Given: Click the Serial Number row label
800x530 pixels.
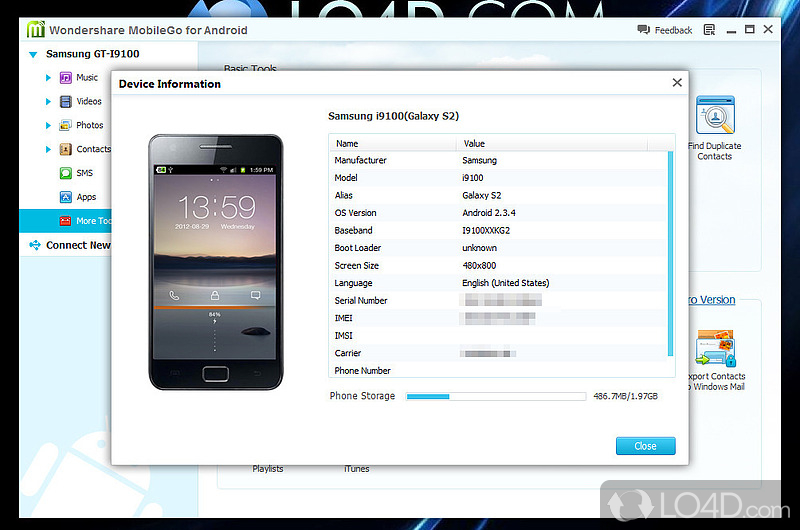Looking at the screenshot, I should tap(361, 300).
